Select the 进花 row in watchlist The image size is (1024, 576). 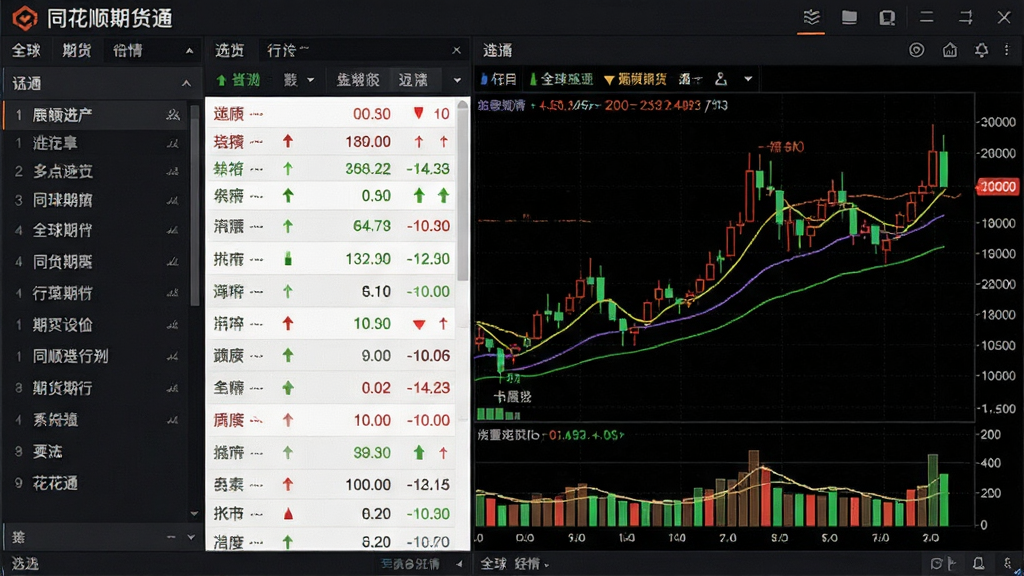point(95,143)
